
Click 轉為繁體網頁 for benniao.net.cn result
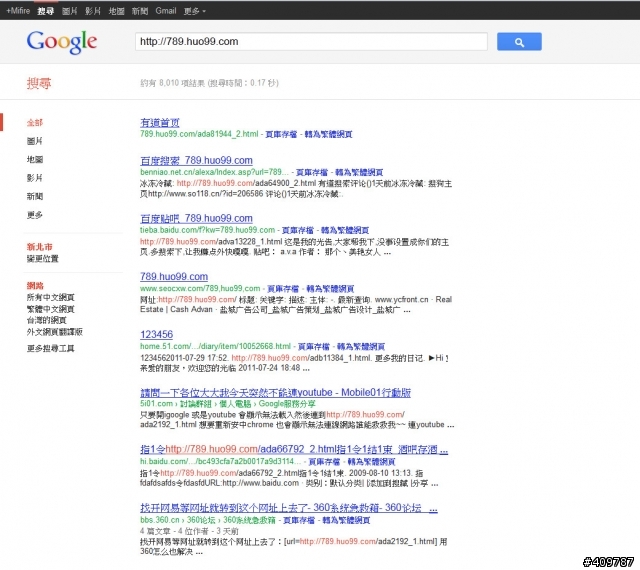tap(359, 172)
